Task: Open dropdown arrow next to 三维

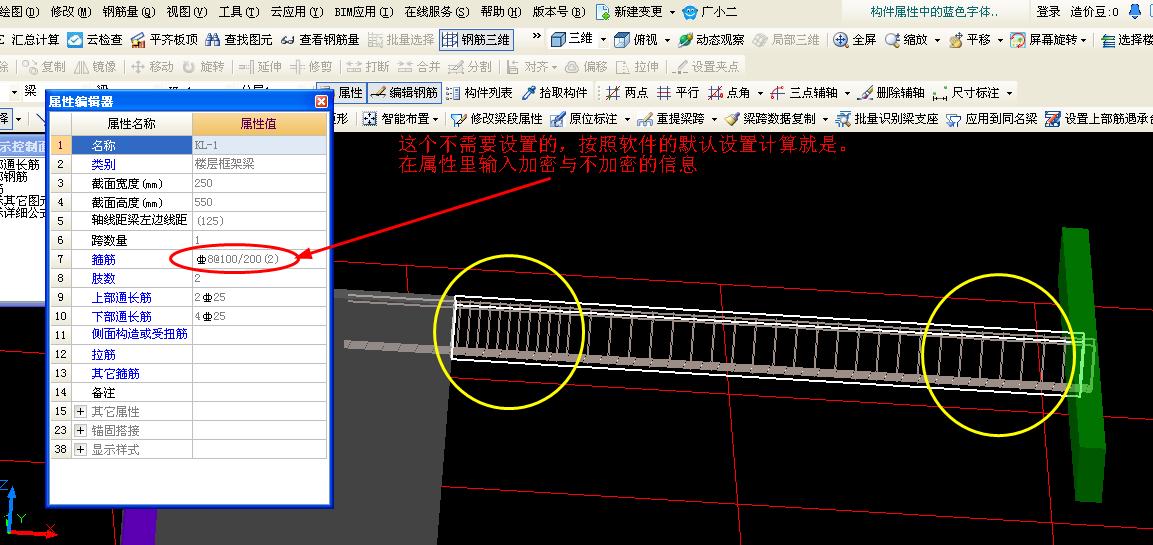Action: [x=604, y=40]
